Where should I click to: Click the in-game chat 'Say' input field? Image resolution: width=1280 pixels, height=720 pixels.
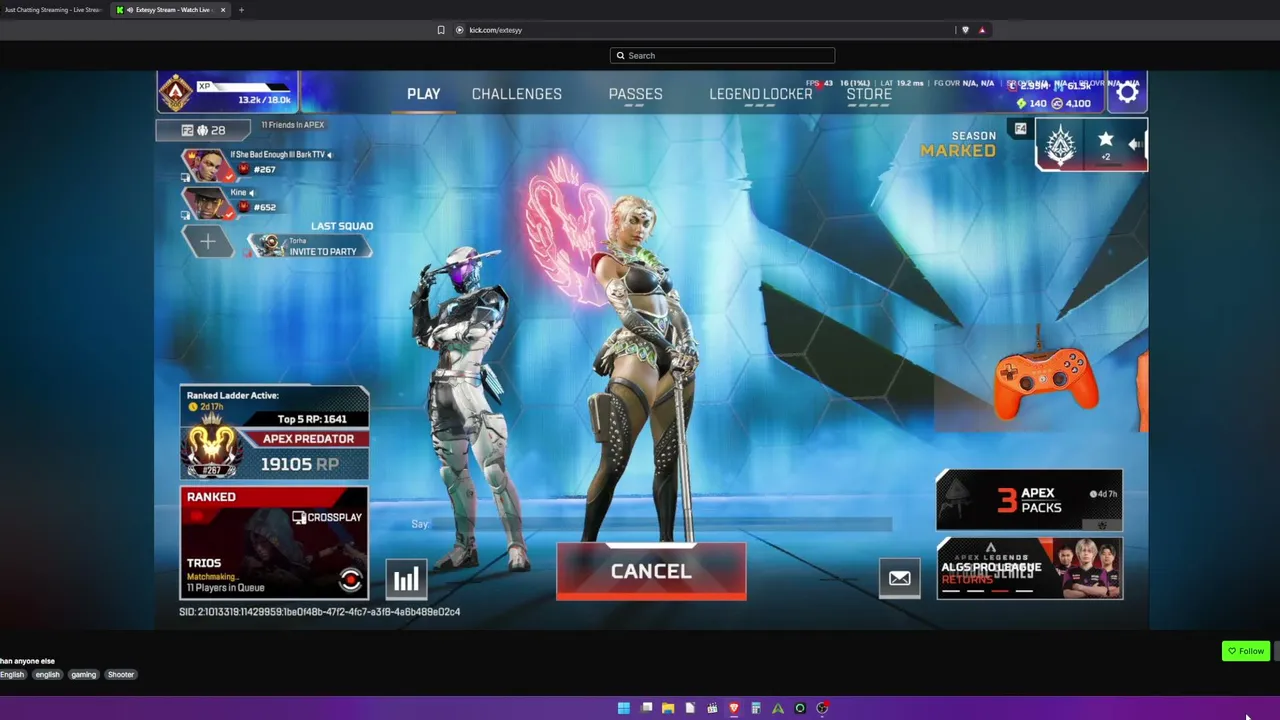pos(650,524)
